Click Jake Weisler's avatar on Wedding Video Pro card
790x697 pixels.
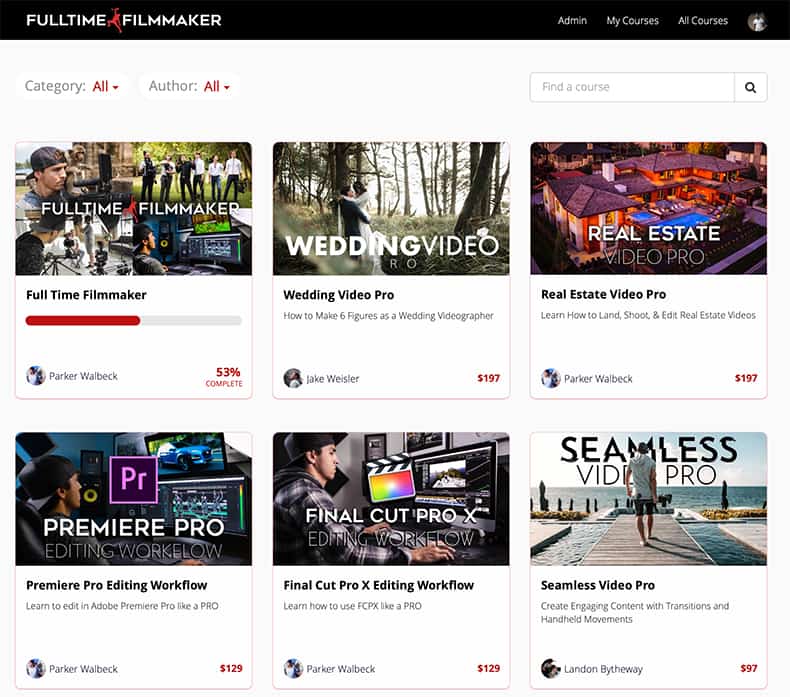(x=293, y=378)
